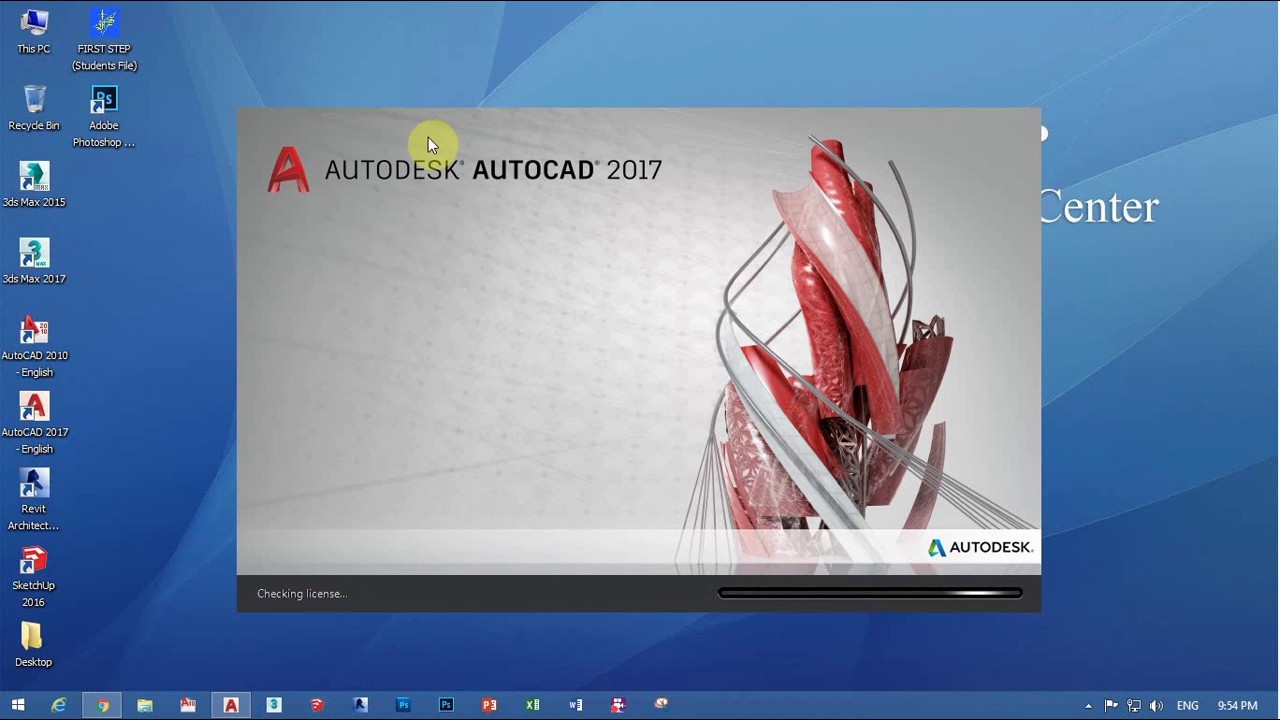Viewport: 1280px width, 720px height.
Task: Open Word from the taskbar
Action: (x=575, y=705)
